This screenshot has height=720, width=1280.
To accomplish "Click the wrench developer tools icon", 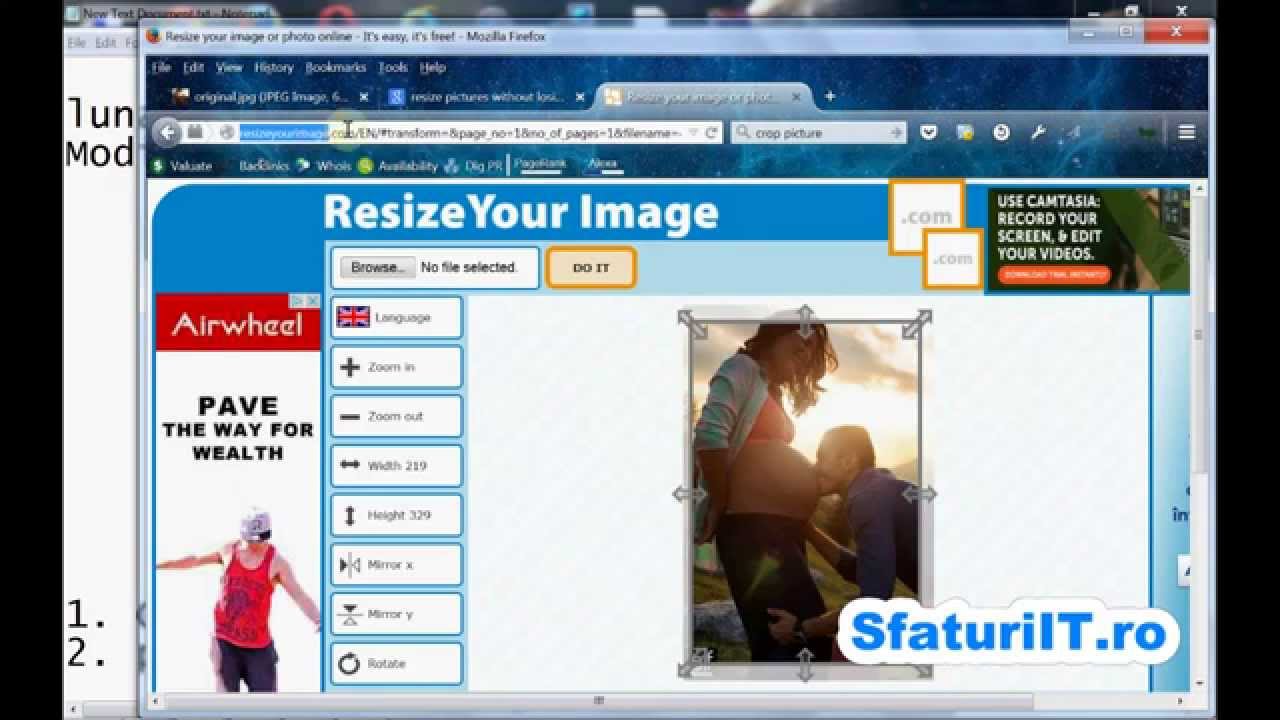I will [1037, 132].
